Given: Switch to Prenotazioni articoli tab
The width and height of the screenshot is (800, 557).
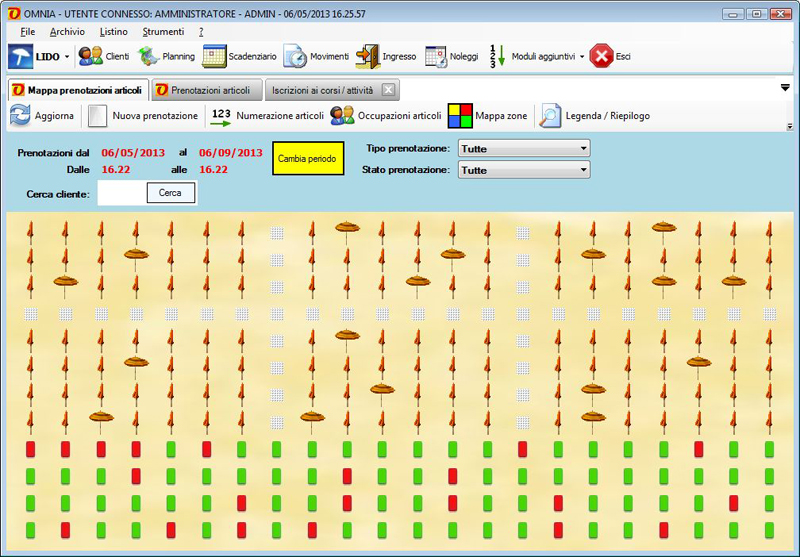Looking at the screenshot, I should [x=208, y=90].
